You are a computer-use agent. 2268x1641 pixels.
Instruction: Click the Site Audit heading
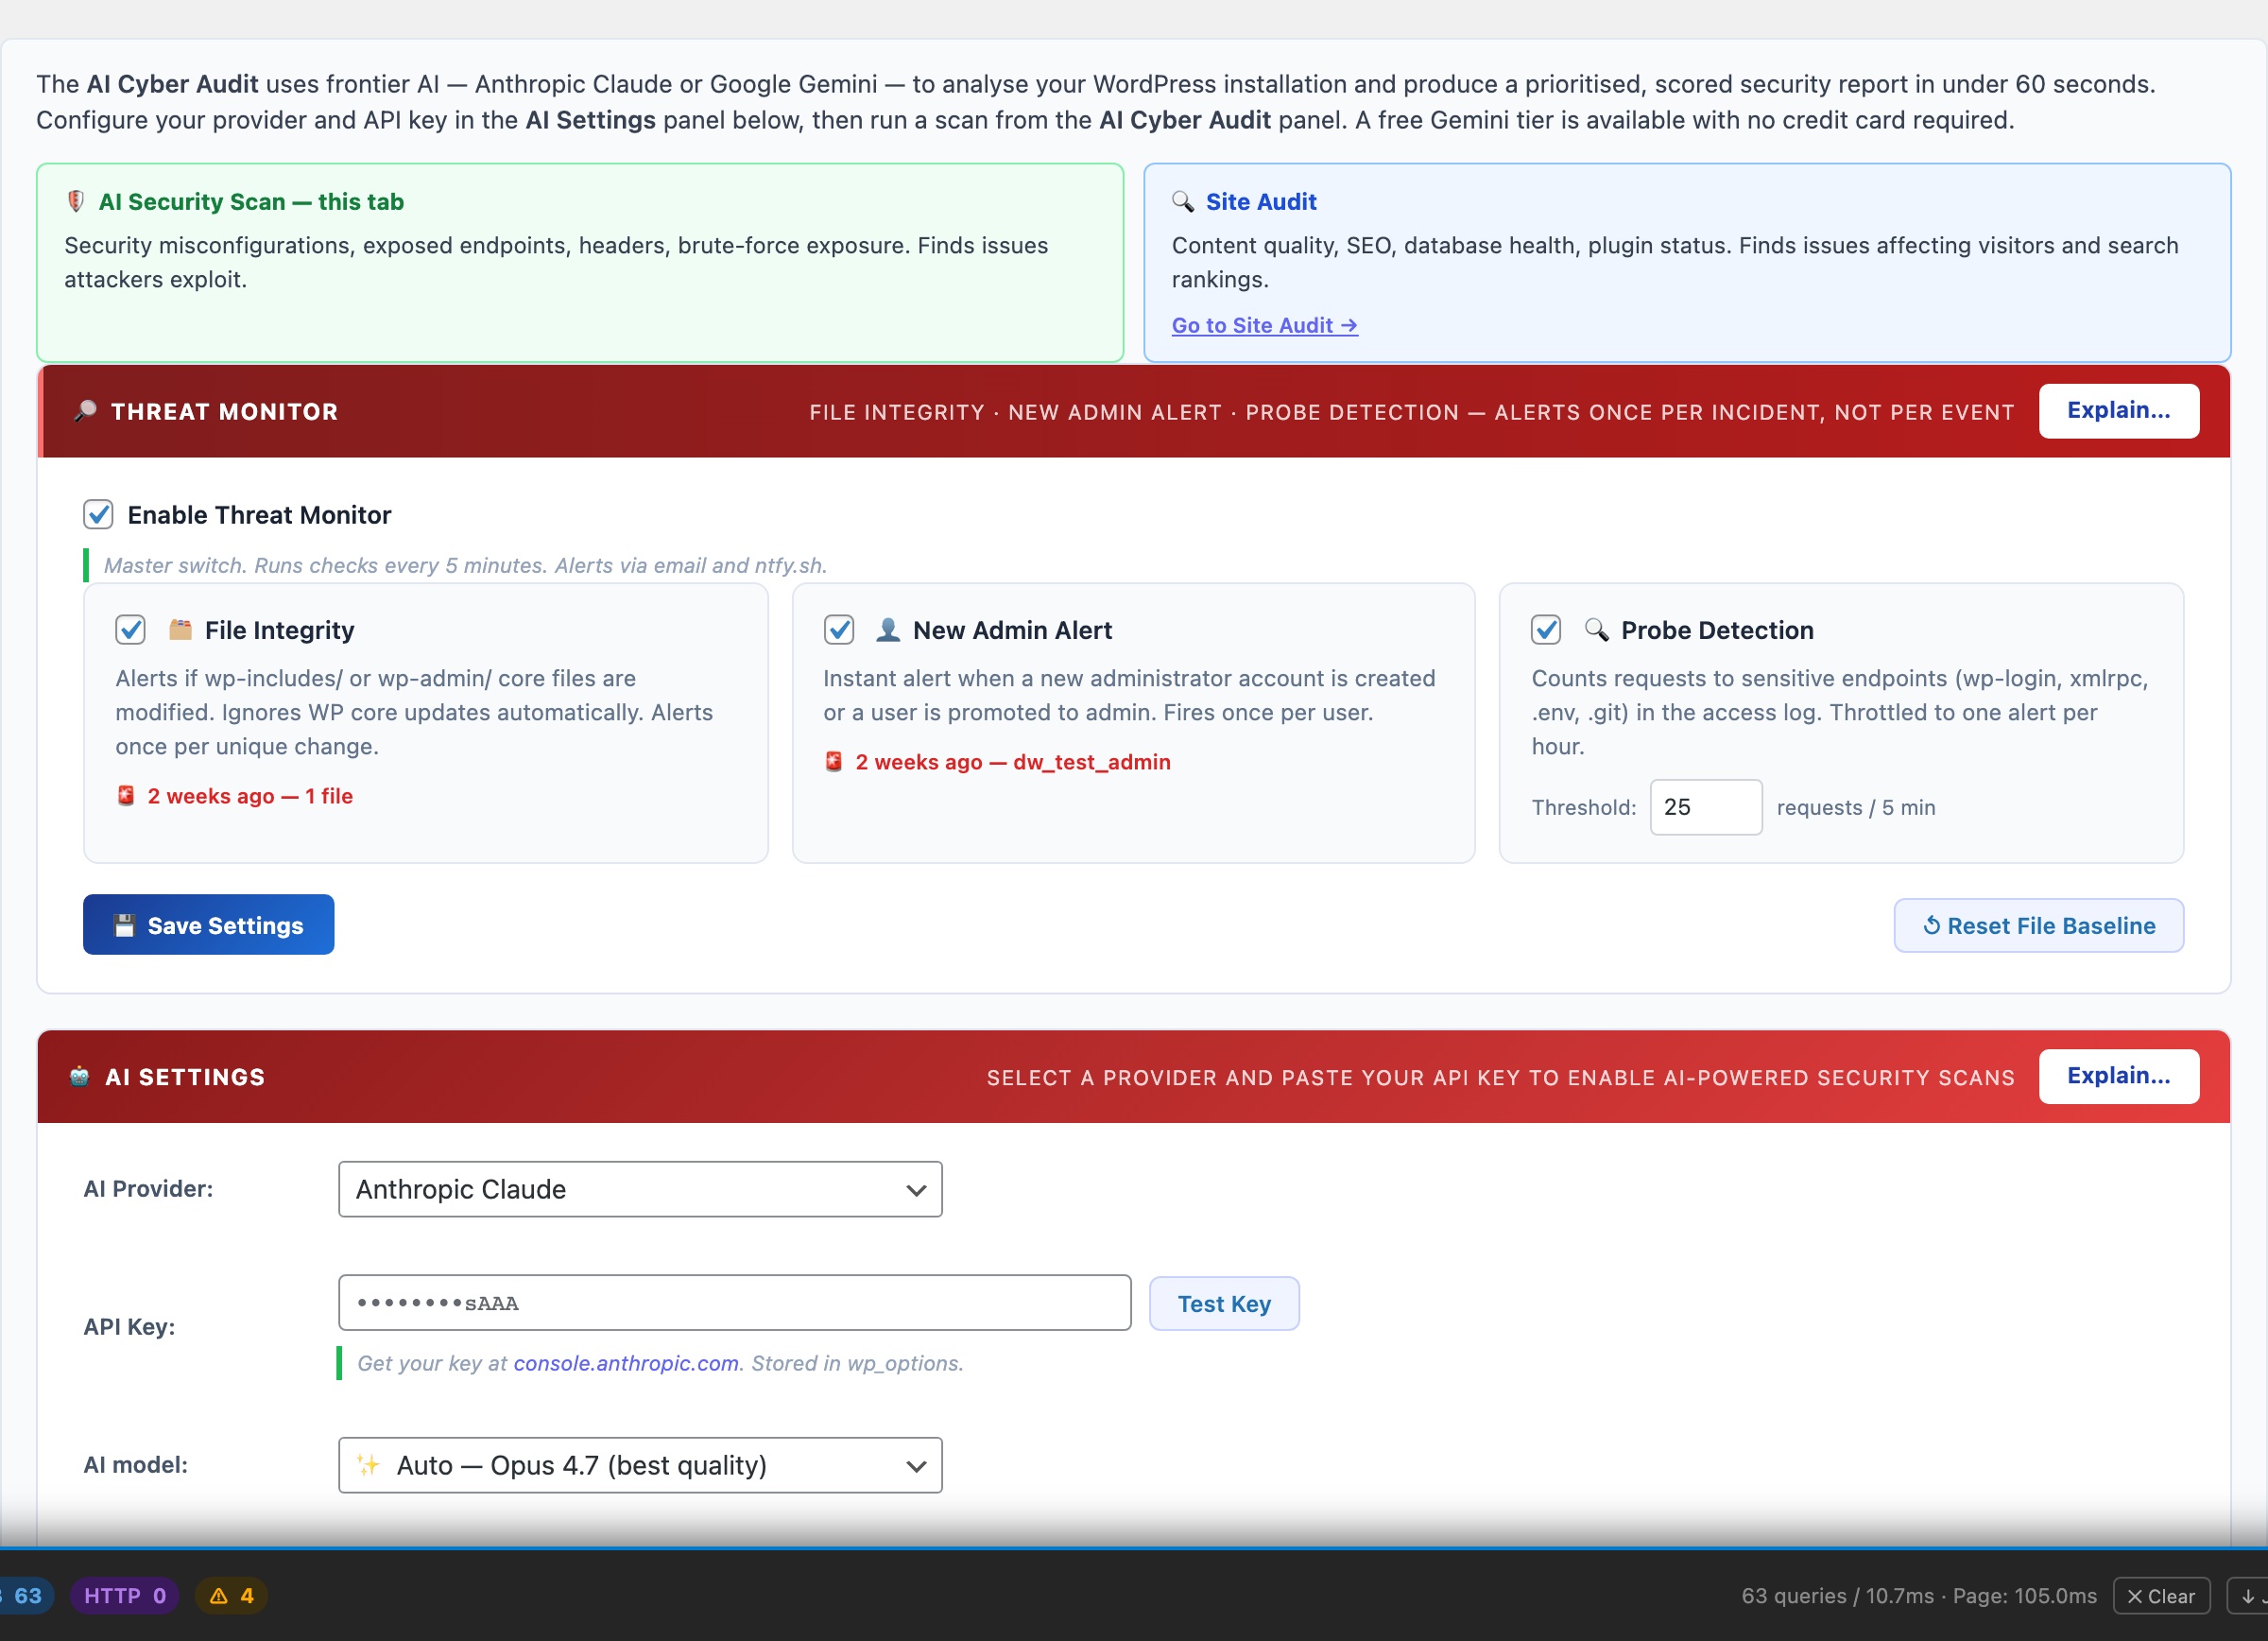[x=1261, y=202]
